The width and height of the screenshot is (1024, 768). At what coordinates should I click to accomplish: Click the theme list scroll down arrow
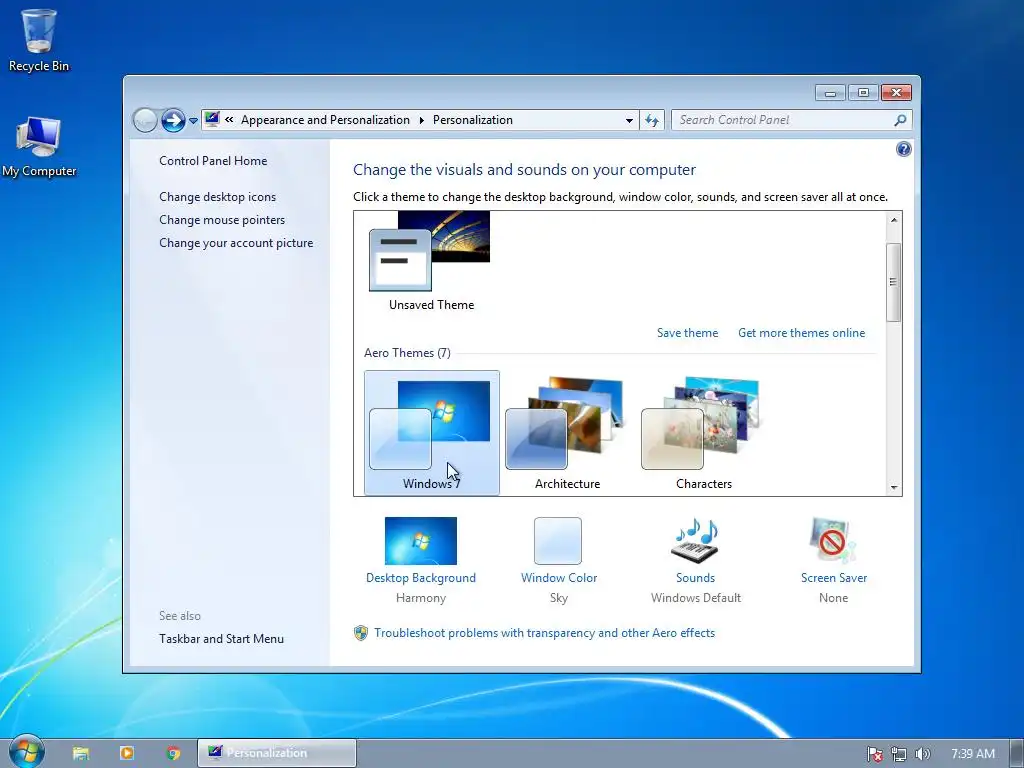coord(894,487)
